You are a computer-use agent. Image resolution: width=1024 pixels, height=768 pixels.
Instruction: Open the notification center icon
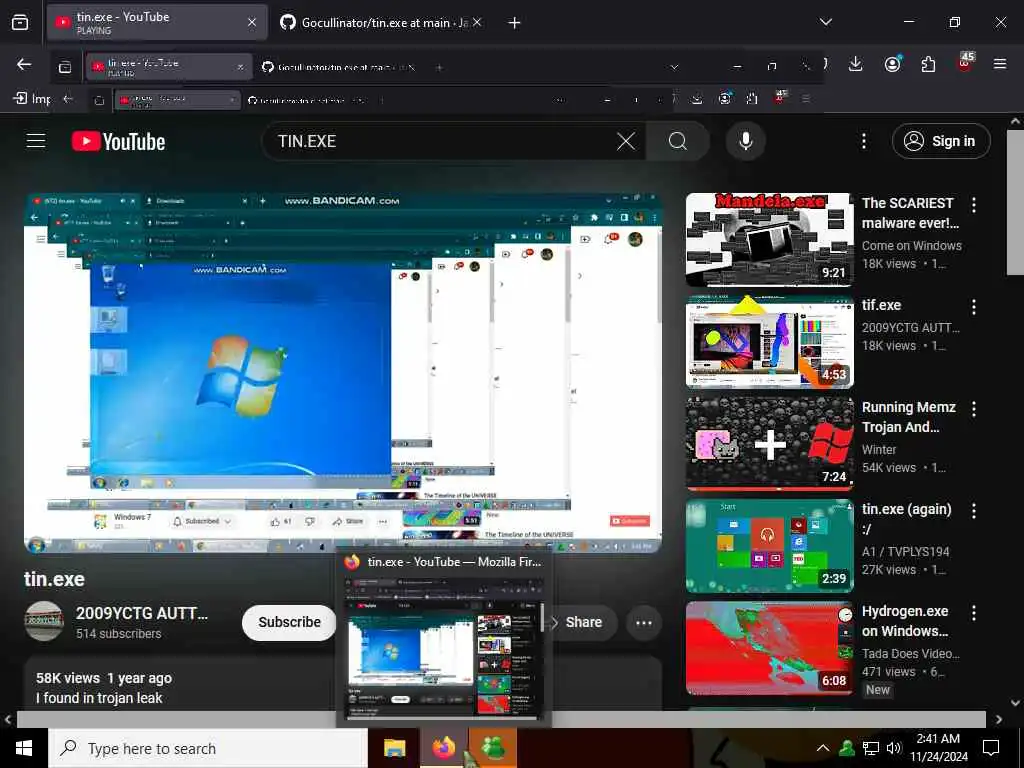(x=991, y=748)
